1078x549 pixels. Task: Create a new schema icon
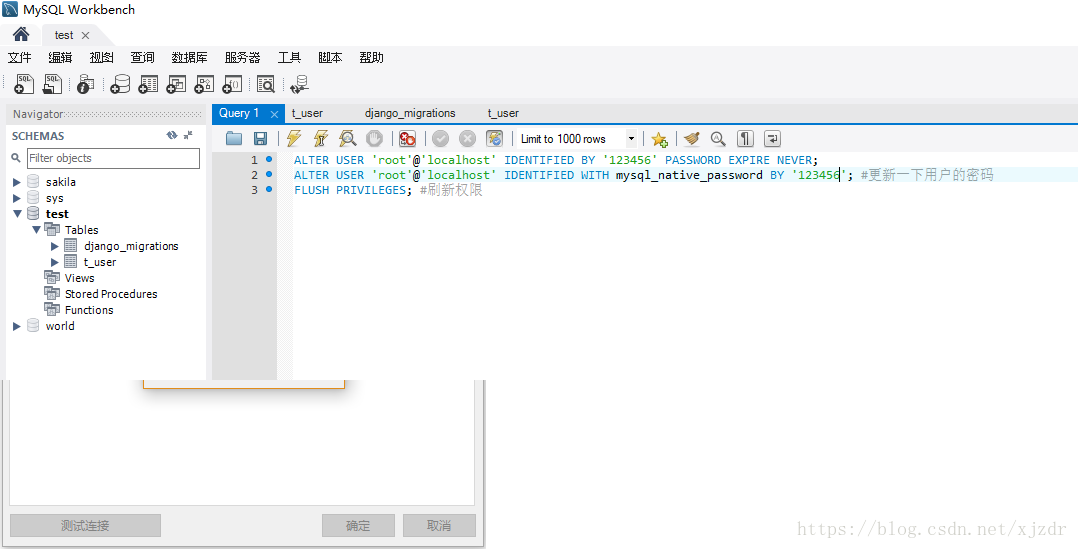pos(120,84)
